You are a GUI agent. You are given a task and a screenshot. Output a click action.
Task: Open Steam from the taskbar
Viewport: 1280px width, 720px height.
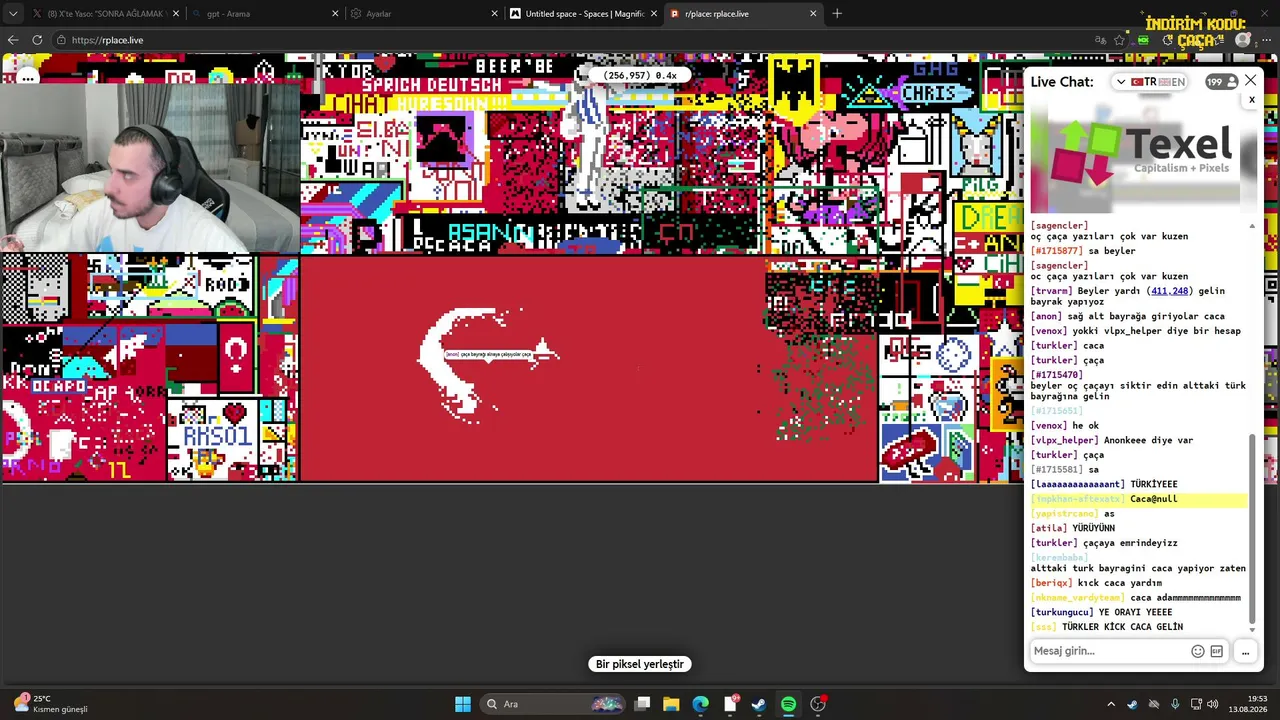pos(759,704)
